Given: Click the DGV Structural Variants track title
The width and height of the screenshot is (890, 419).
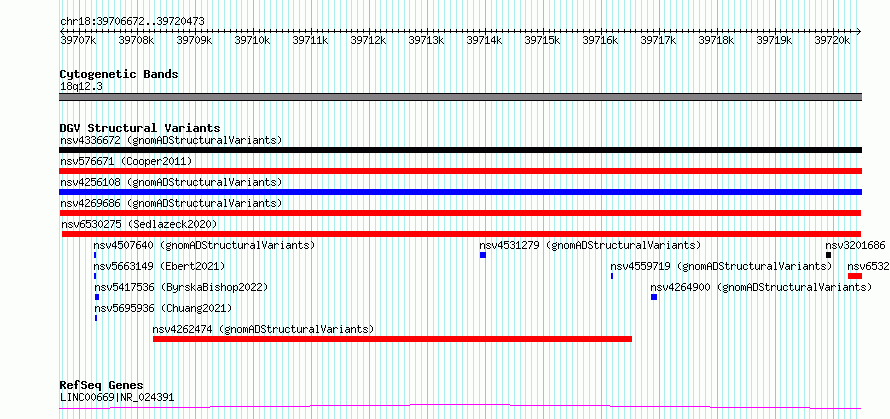Looking at the screenshot, I should pyautogui.click(x=140, y=128).
